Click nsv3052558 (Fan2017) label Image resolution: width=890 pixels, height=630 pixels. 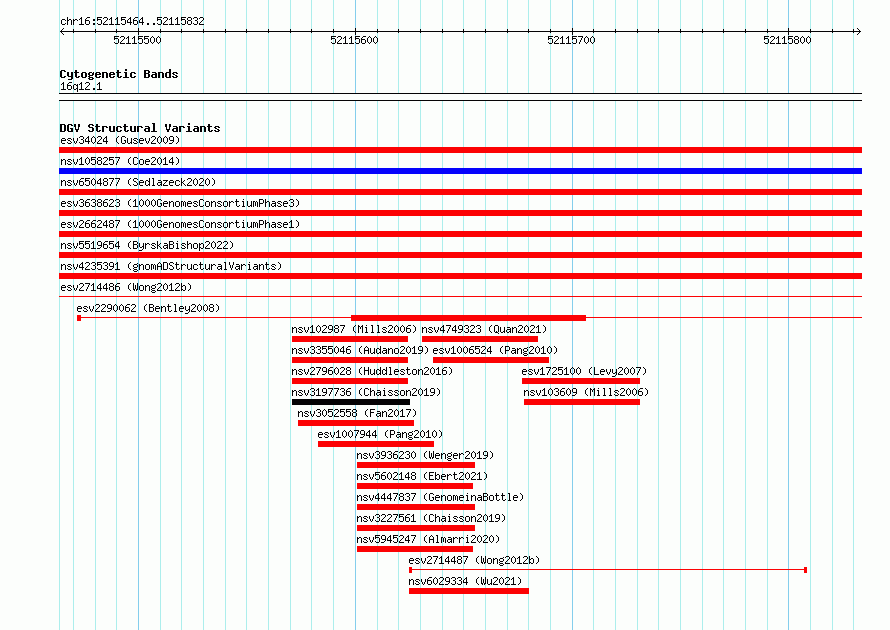tap(357, 413)
